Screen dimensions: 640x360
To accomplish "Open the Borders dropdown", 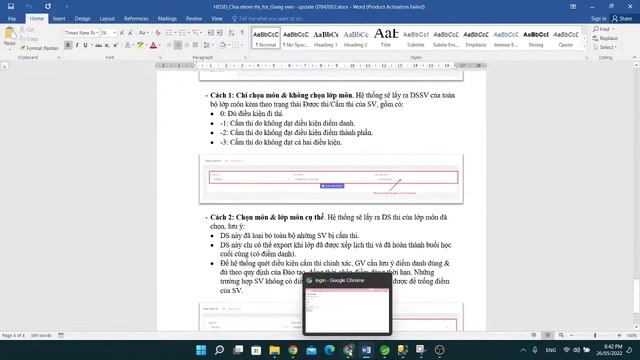I will click(x=237, y=45).
